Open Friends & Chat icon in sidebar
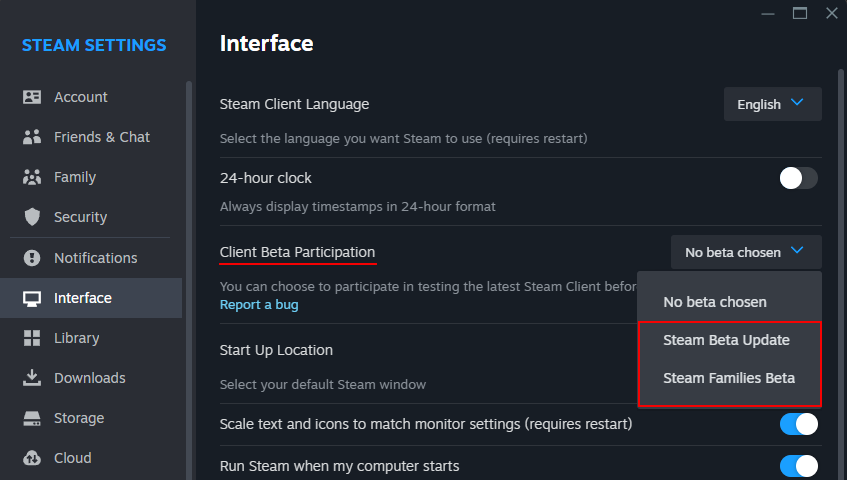This screenshot has width=847, height=480. 32,137
